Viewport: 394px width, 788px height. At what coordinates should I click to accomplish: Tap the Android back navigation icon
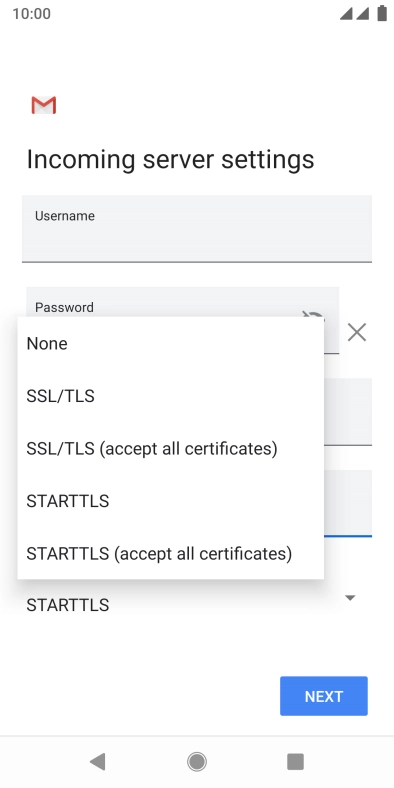(x=97, y=762)
